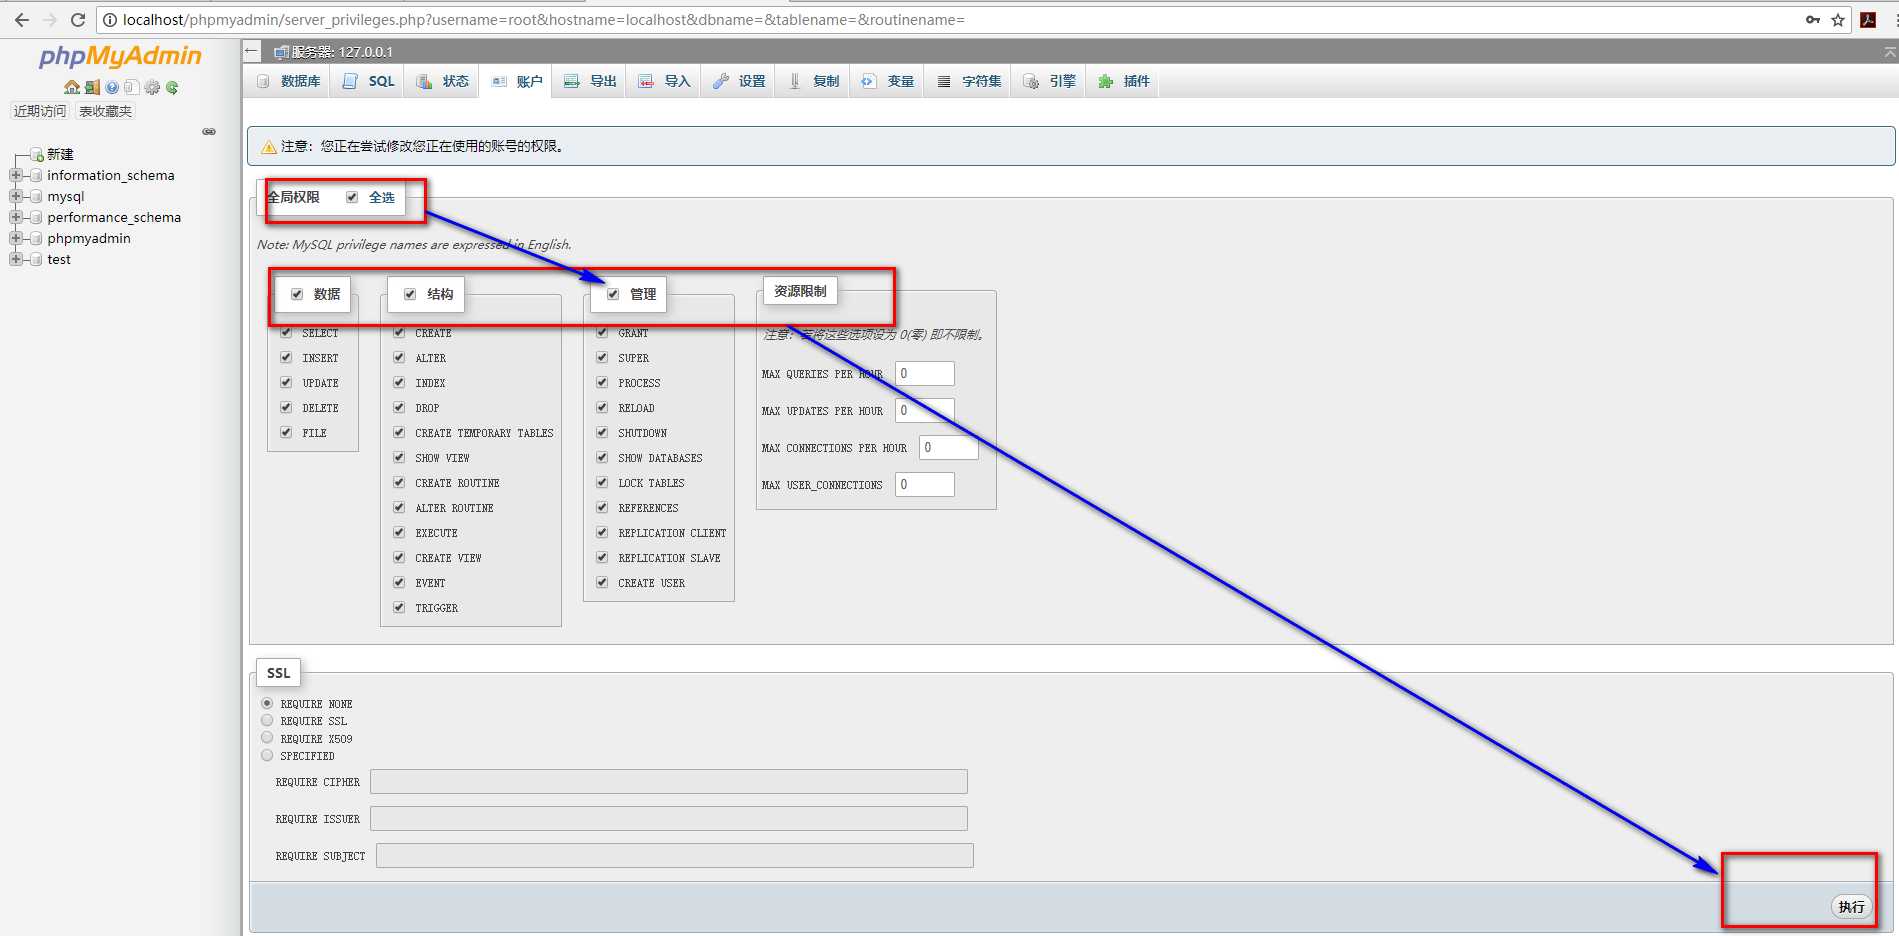Image resolution: width=1899 pixels, height=936 pixels.
Task: Open the 设置 settings tab
Action: (739, 81)
